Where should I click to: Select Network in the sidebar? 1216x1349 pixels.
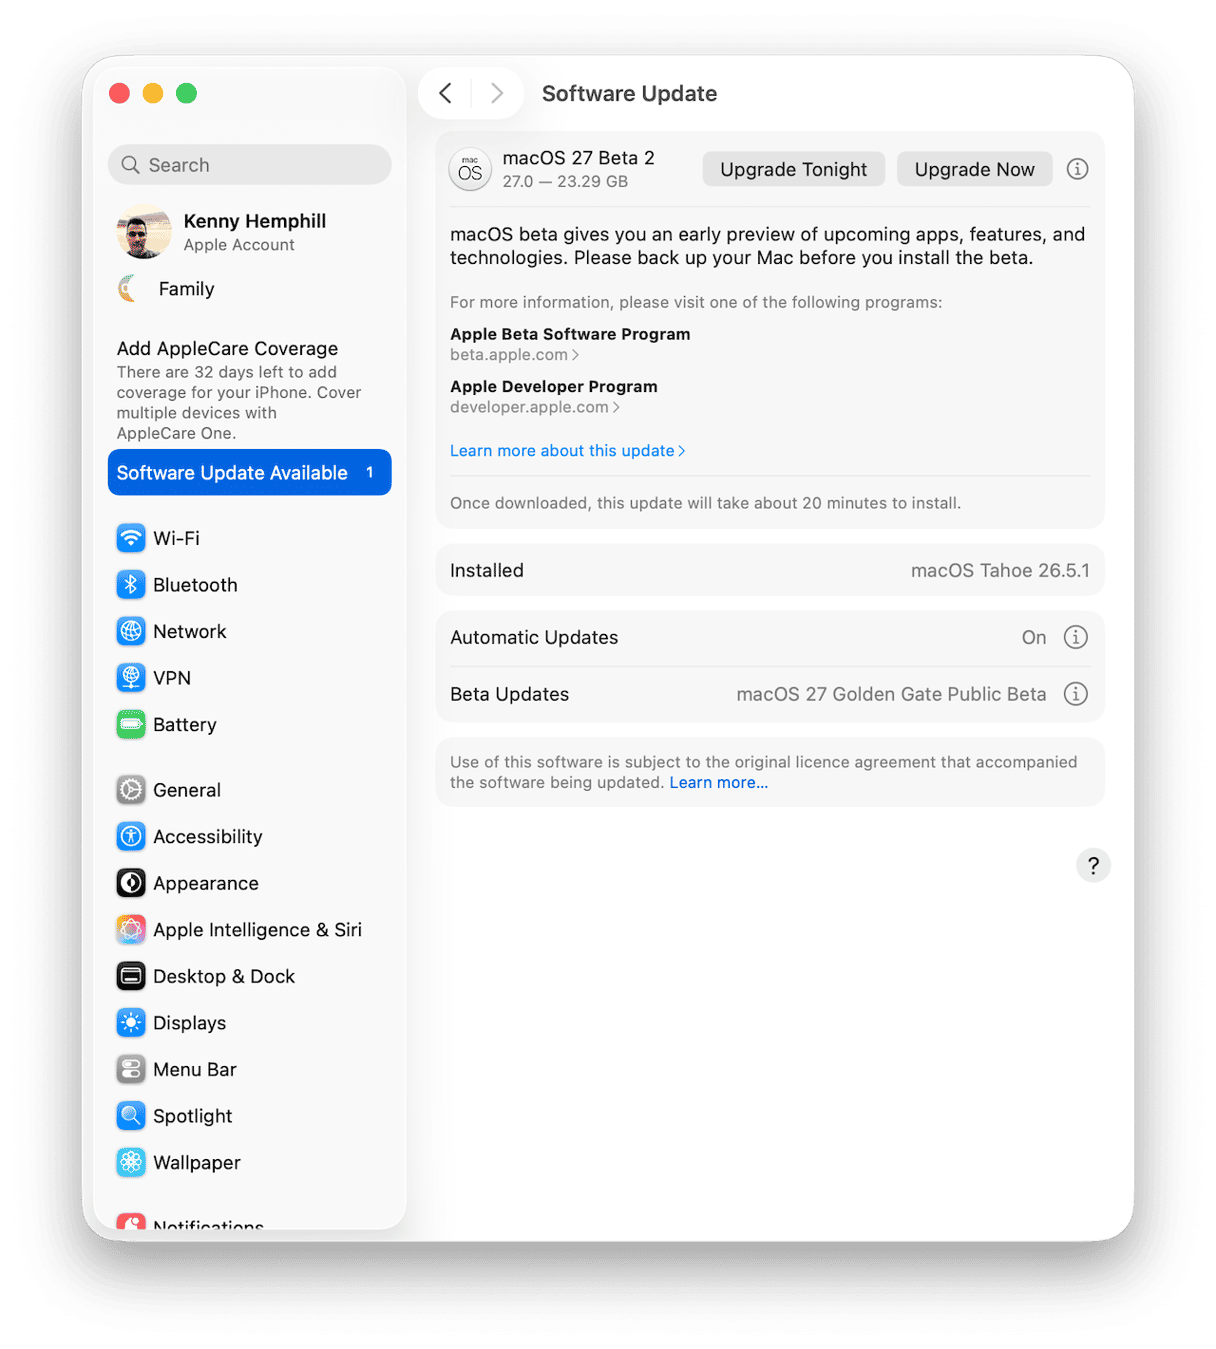pos(249,631)
